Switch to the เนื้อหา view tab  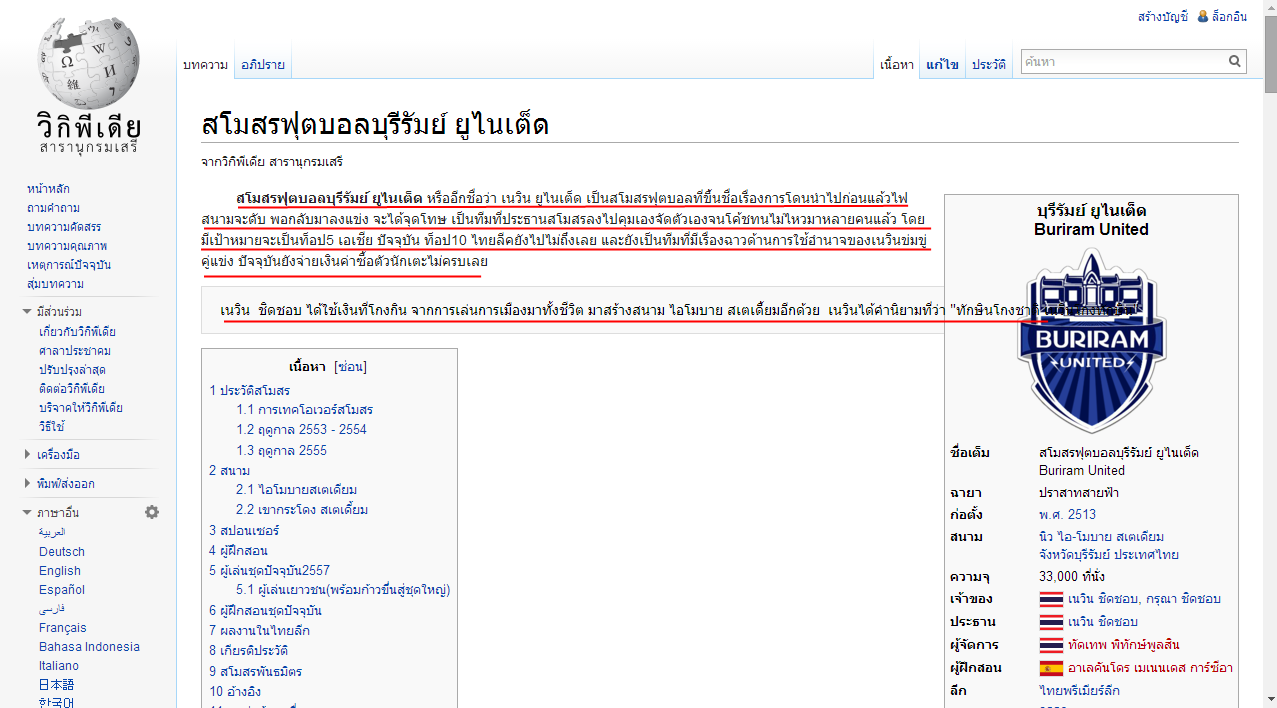pyautogui.click(x=897, y=65)
